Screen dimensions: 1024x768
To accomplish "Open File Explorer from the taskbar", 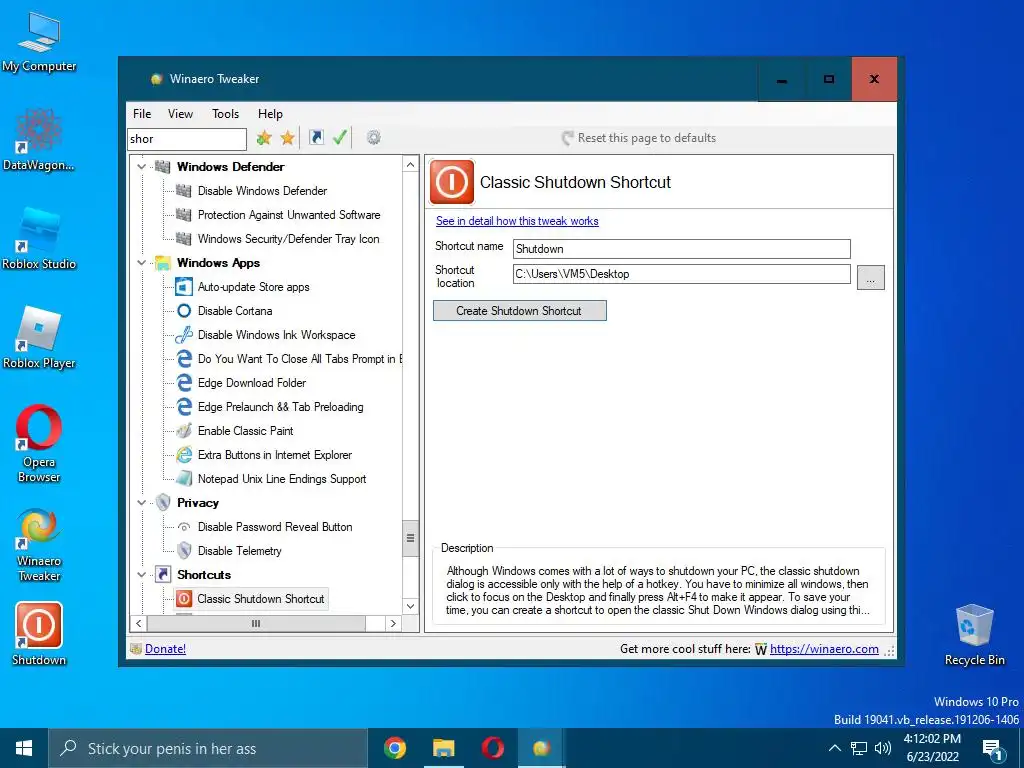I will (443, 748).
